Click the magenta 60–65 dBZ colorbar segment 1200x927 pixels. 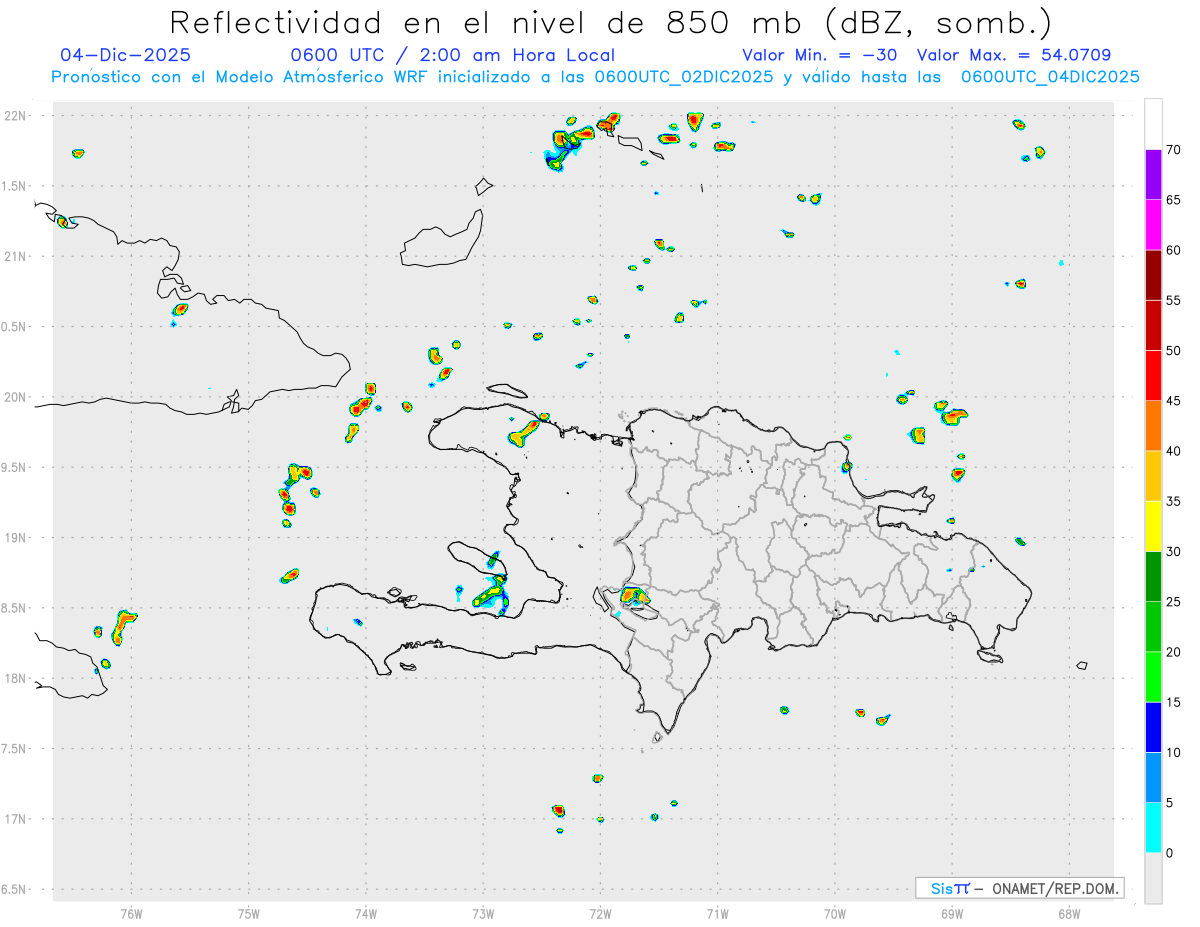click(x=1153, y=225)
